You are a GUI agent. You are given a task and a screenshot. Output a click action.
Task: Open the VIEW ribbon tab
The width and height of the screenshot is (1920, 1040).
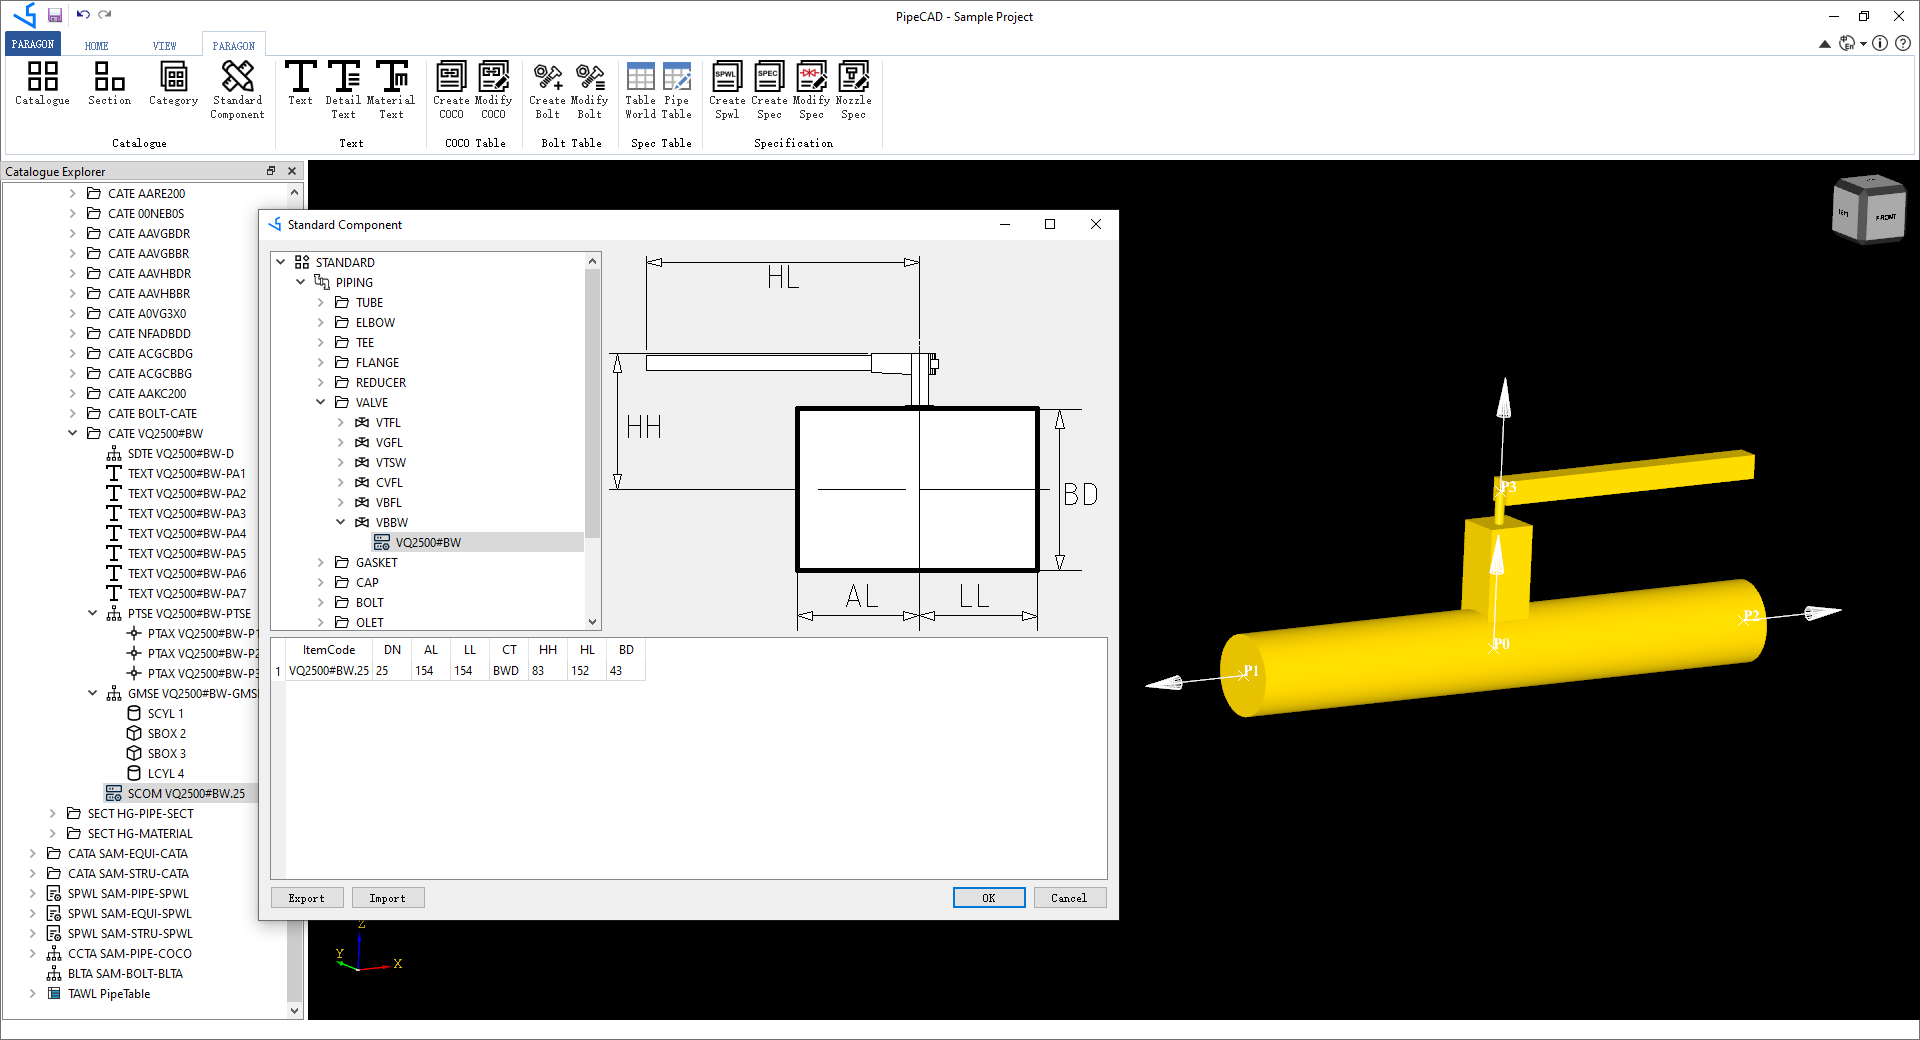point(164,44)
